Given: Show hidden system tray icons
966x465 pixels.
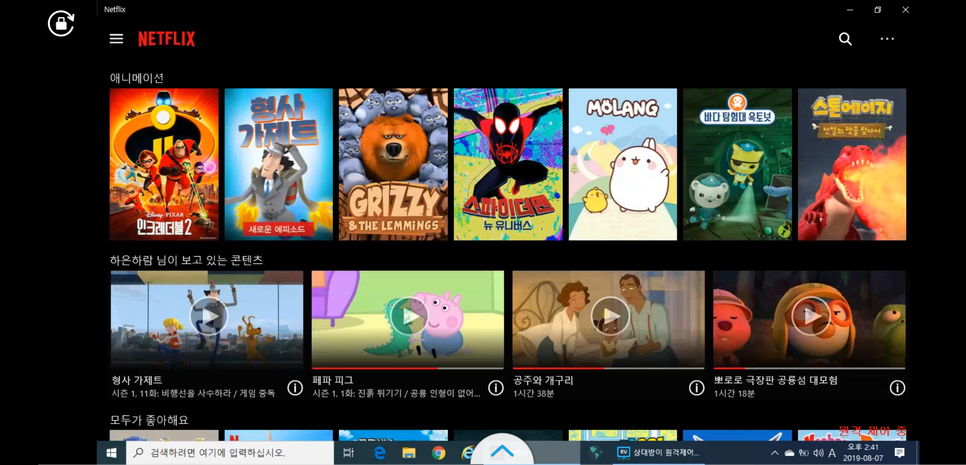Looking at the screenshot, I should coord(774,453).
